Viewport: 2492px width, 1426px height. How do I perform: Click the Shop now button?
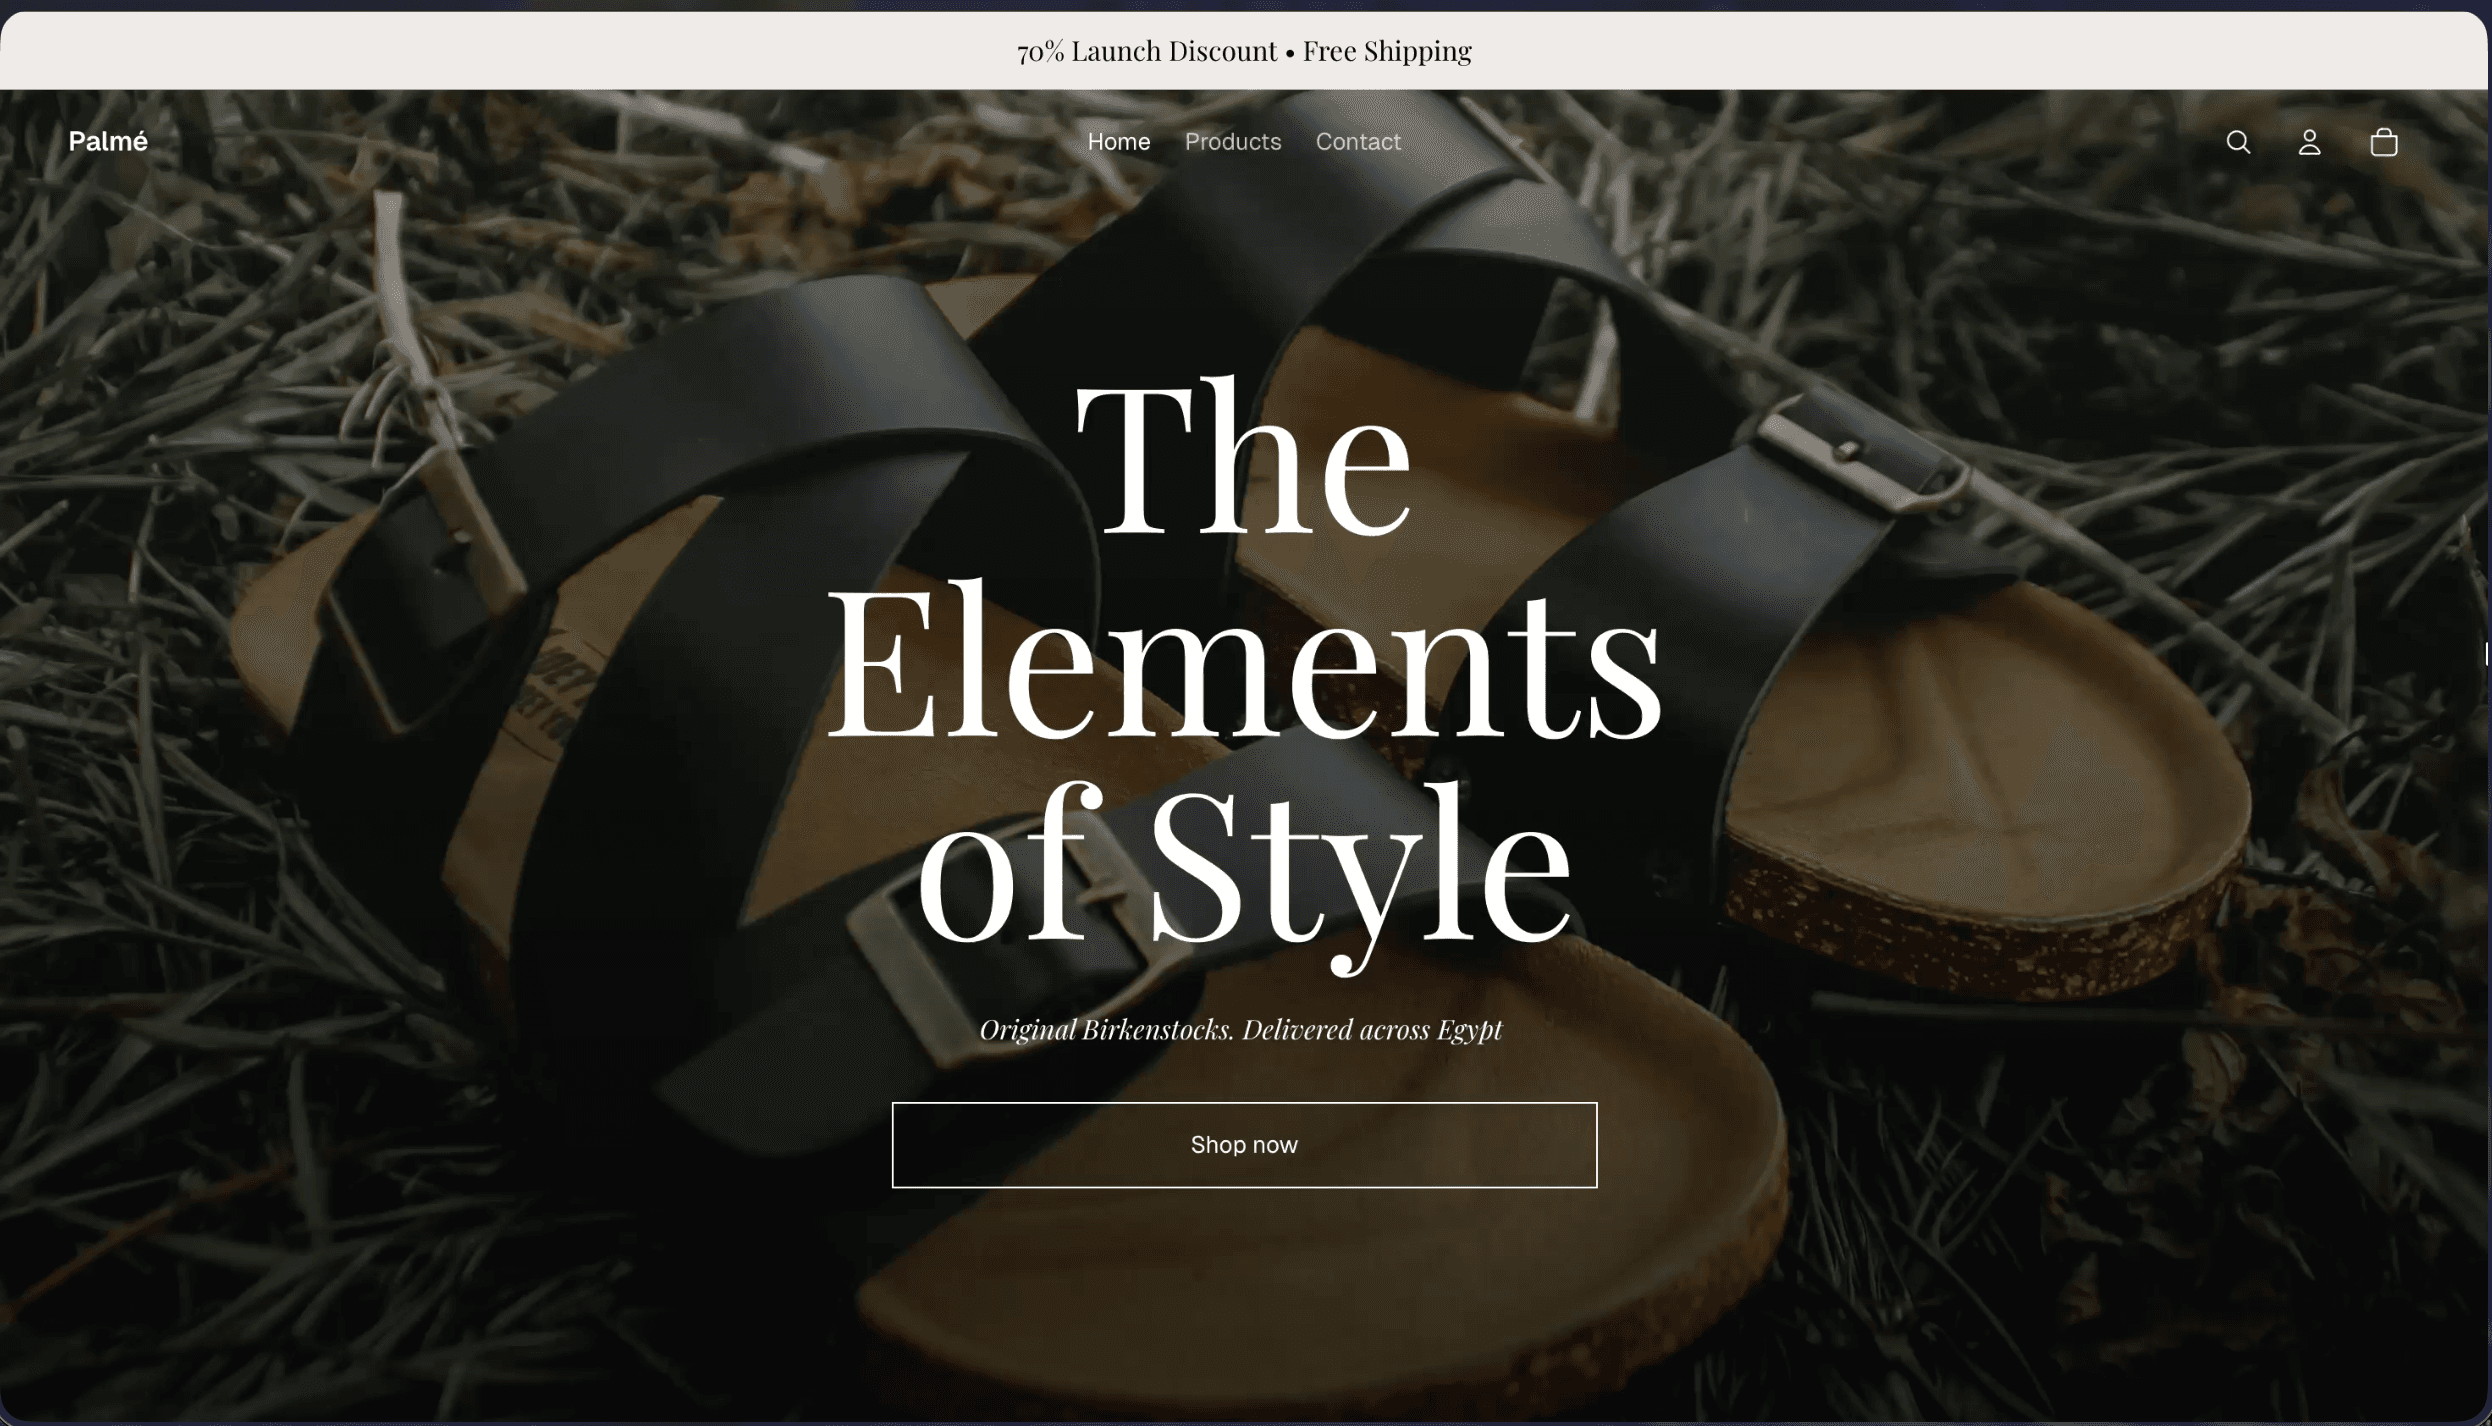pos(1244,1145)
